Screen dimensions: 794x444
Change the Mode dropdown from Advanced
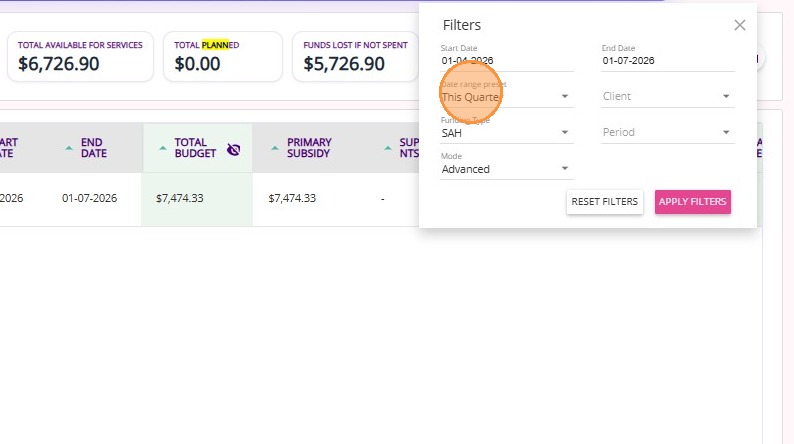pyautogui.click(x=507, y=169)
